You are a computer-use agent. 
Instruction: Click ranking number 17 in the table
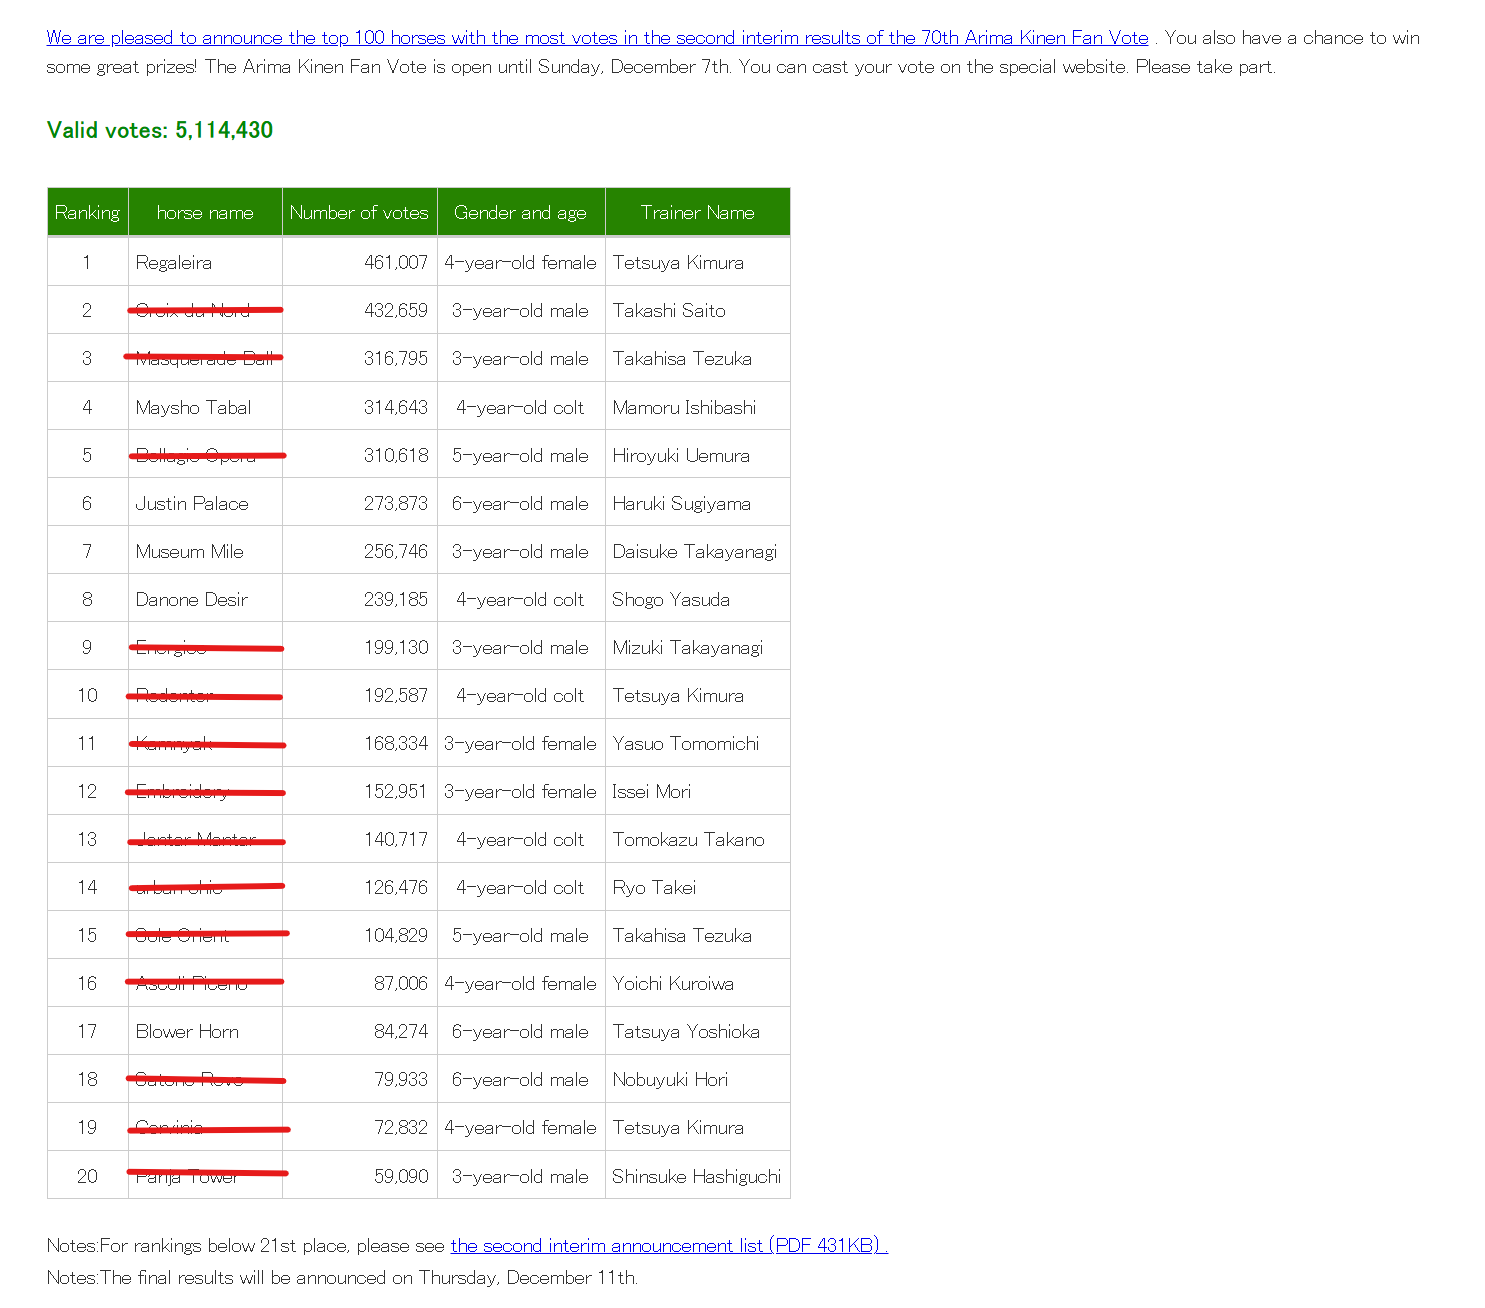click(x=87, y=1031)
